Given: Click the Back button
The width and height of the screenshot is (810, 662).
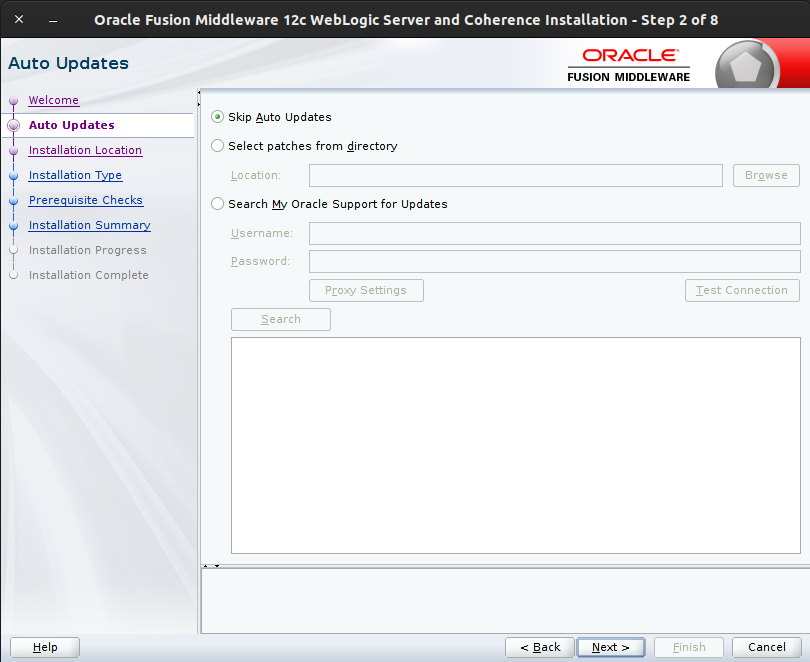Looking at the screenshot, I should (x=540, y=647).
